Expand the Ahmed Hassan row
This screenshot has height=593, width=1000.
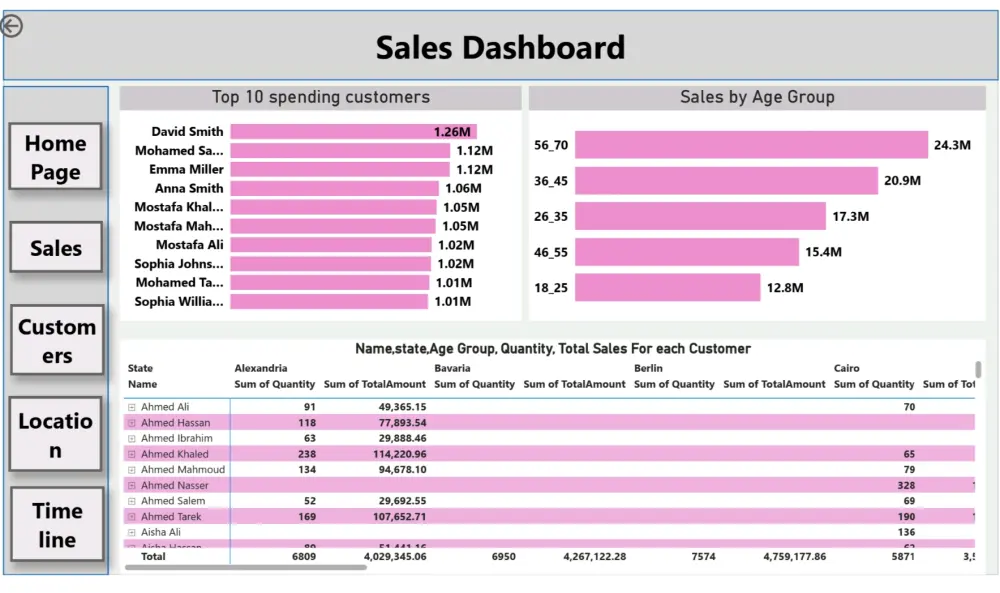coord(131,423)
